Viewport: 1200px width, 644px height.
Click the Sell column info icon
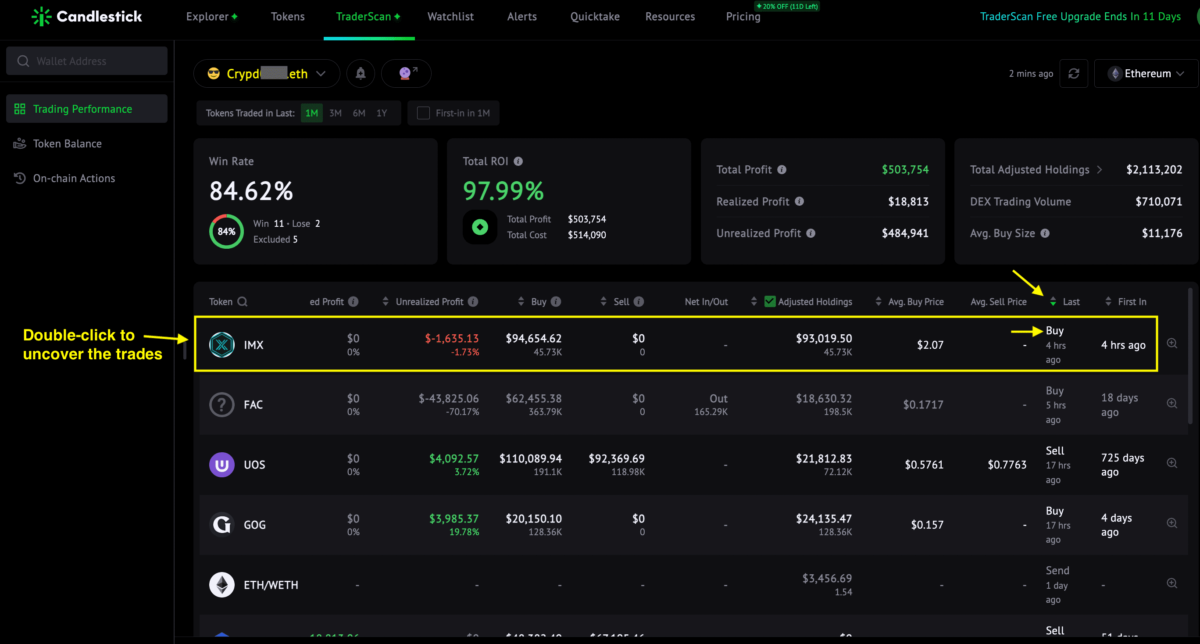(x=638, y=302)
